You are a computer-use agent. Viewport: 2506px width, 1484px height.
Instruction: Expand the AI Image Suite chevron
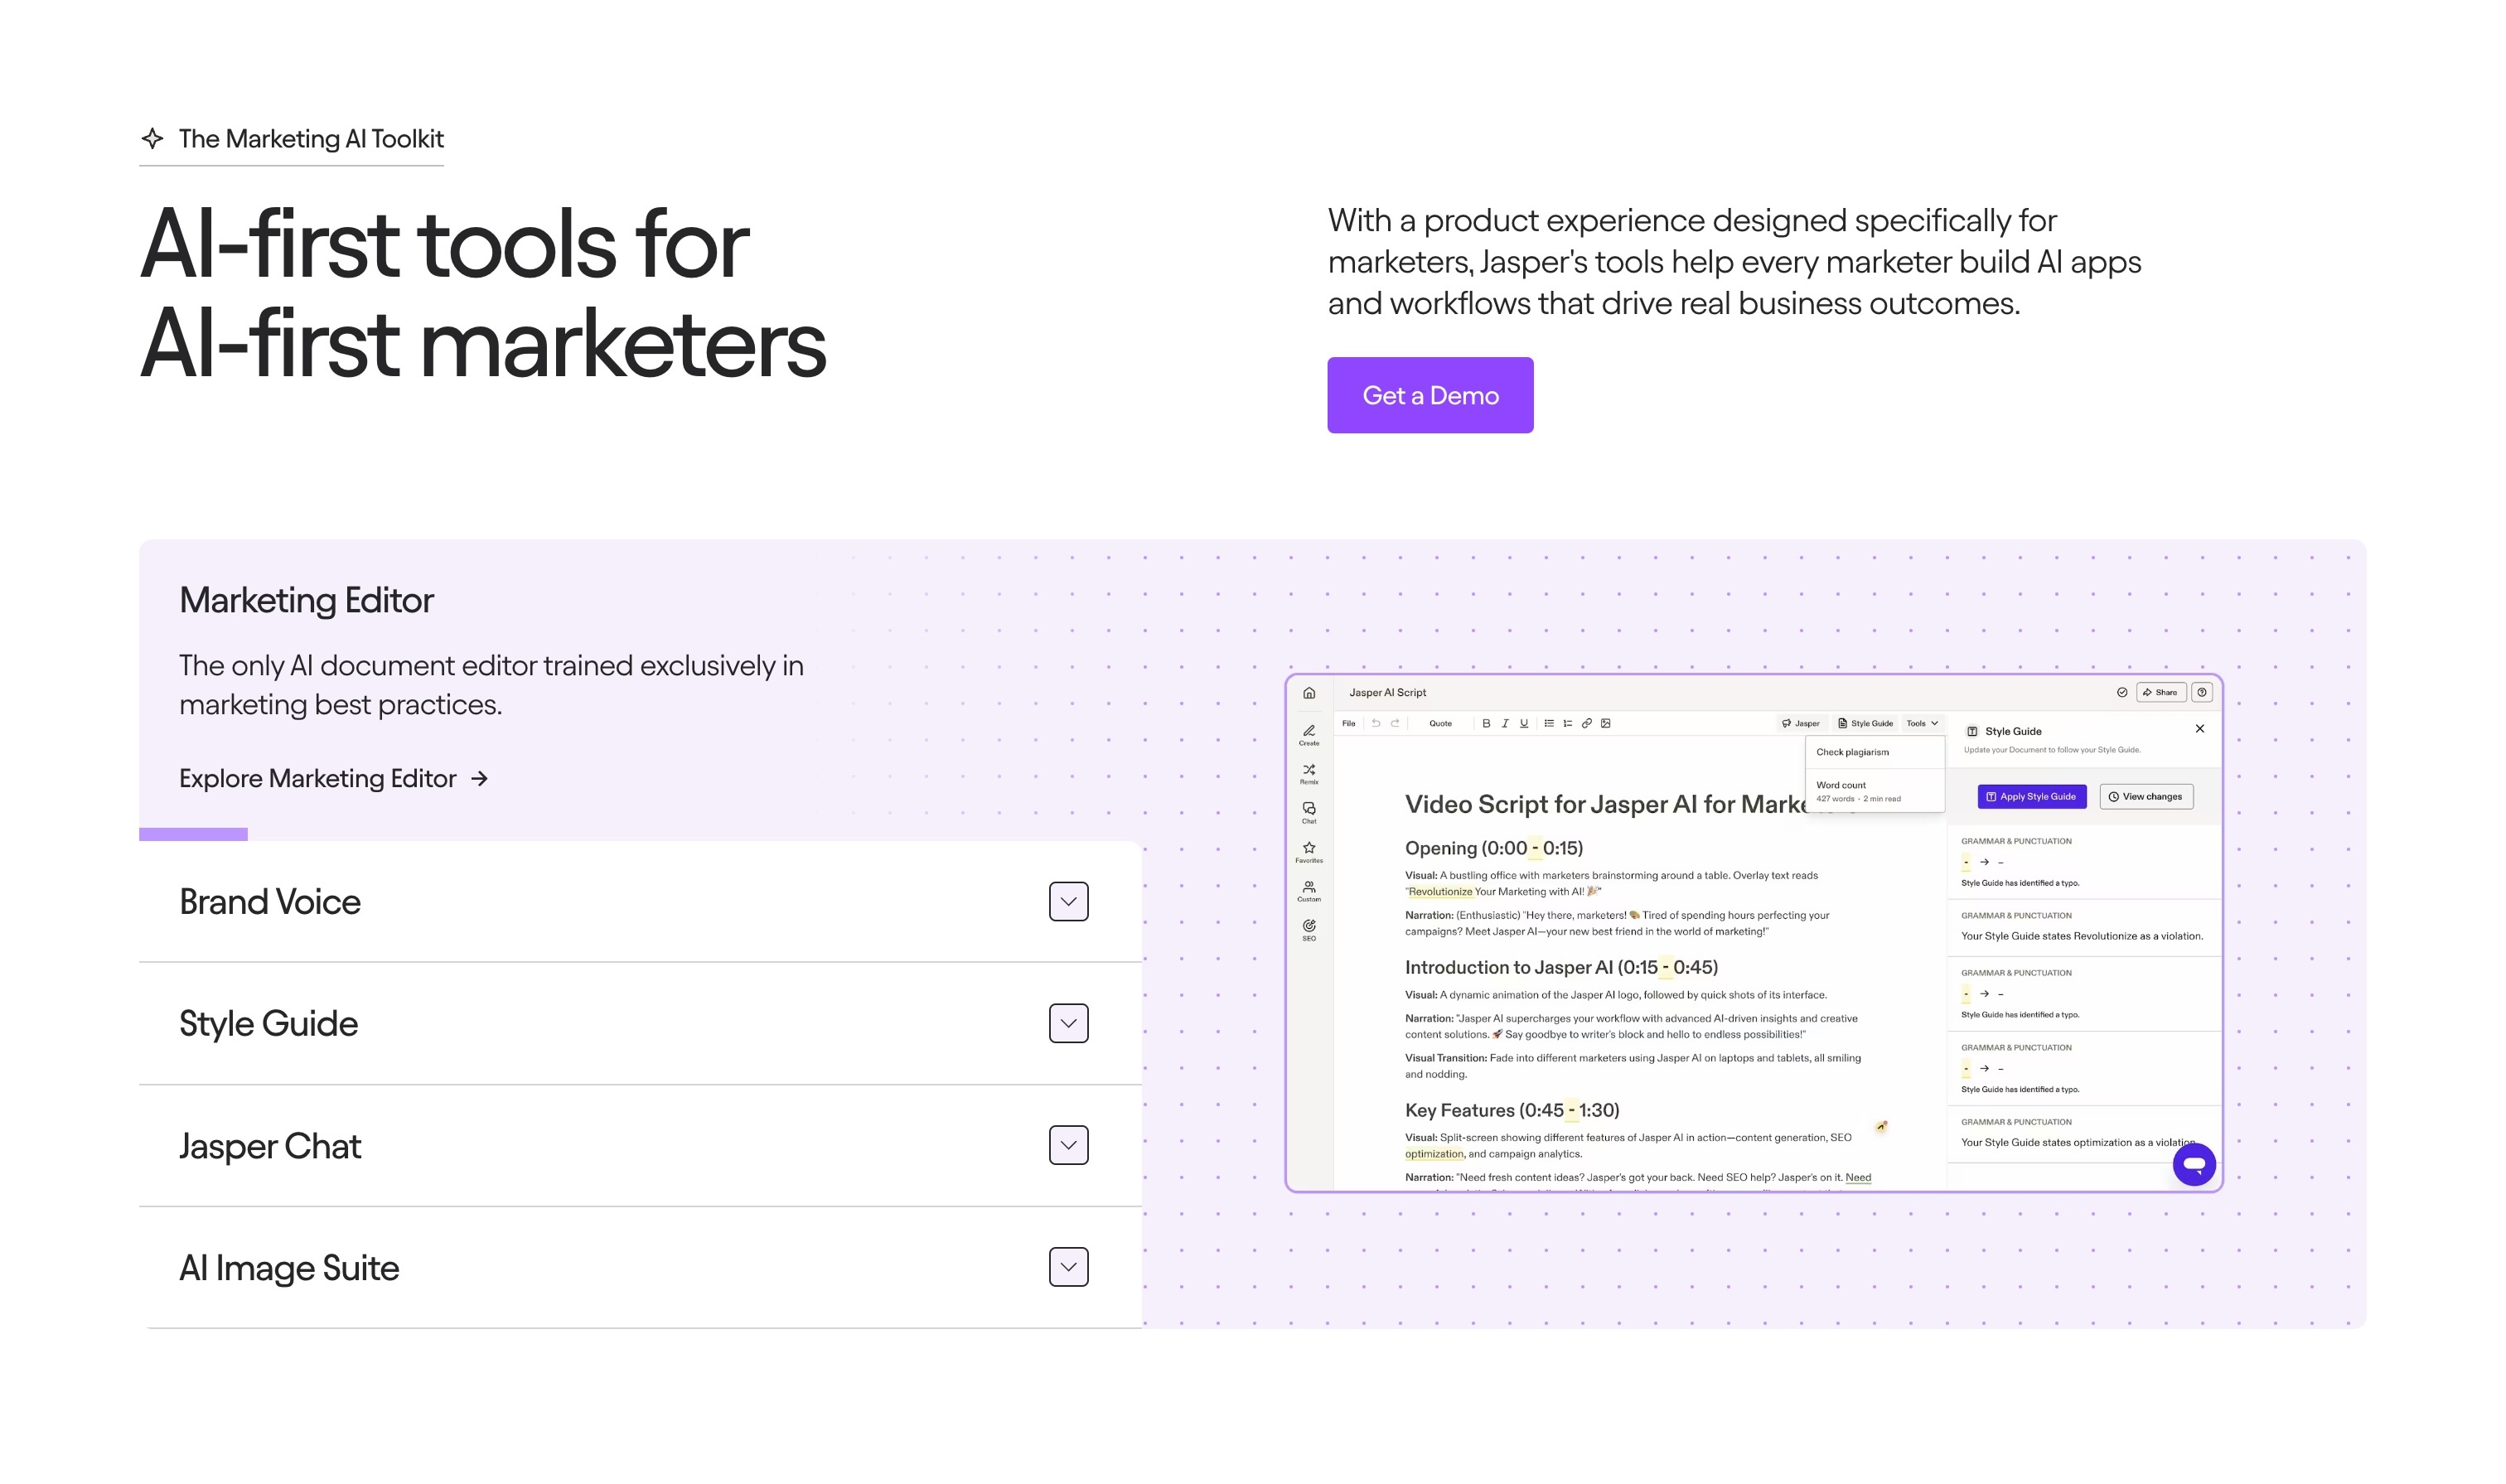tap(1068, 1267)
